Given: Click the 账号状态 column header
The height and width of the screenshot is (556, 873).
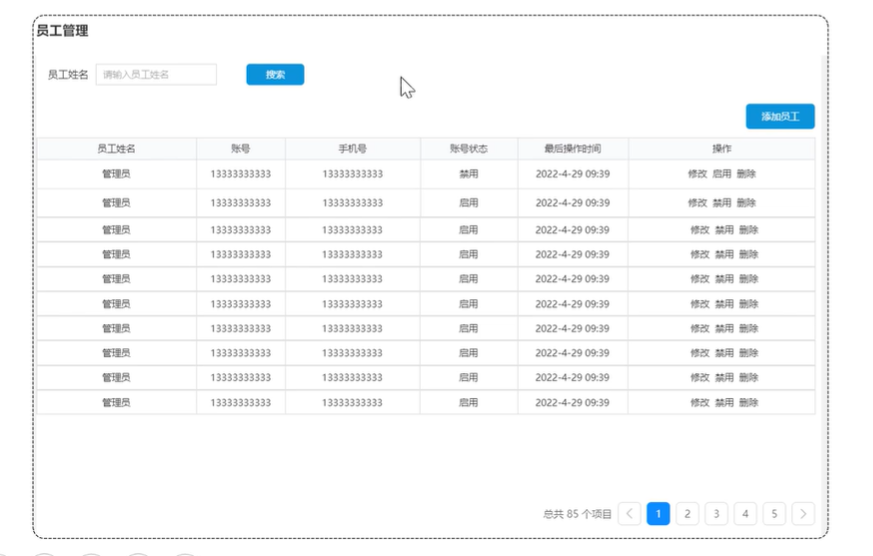Looking at the screenshot, I should [468, 149].
